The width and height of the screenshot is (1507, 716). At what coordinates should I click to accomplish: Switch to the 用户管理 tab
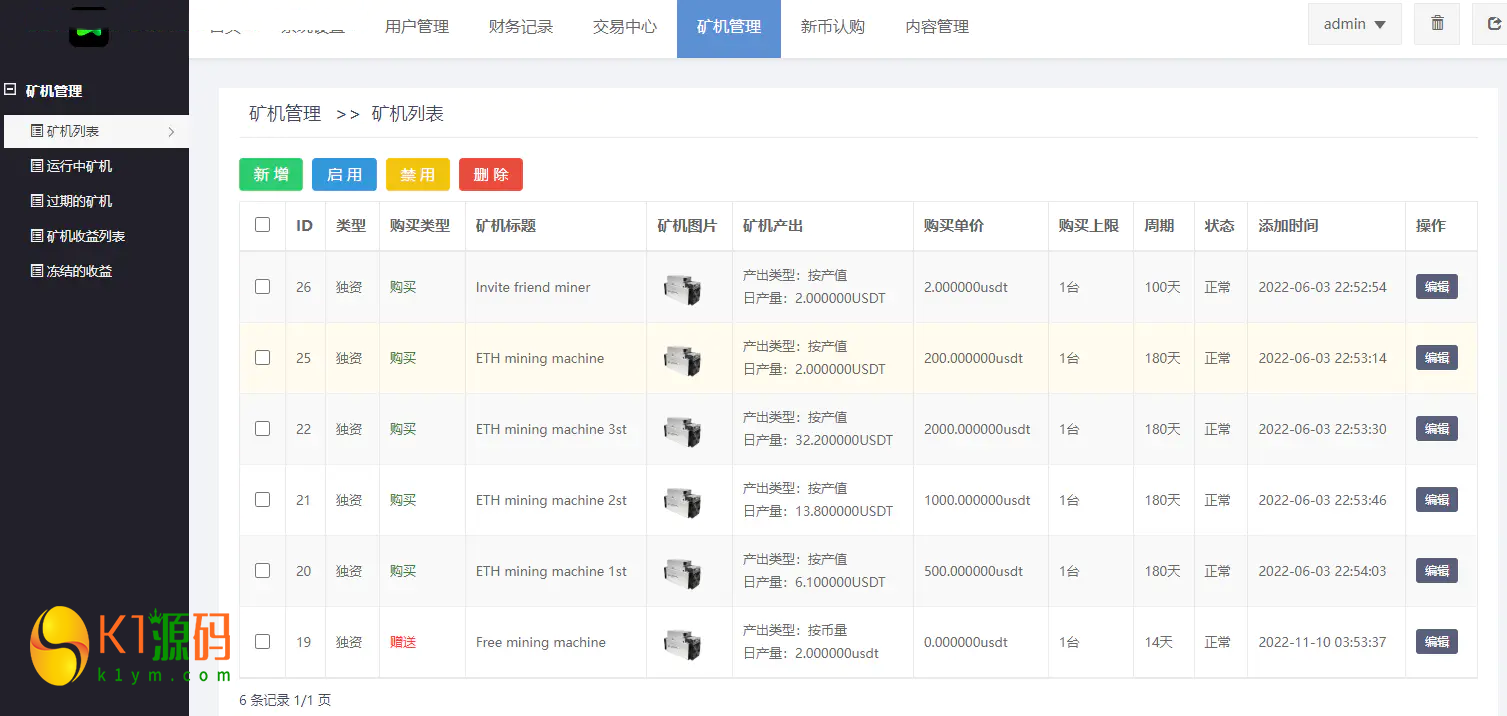coord(417,27)
